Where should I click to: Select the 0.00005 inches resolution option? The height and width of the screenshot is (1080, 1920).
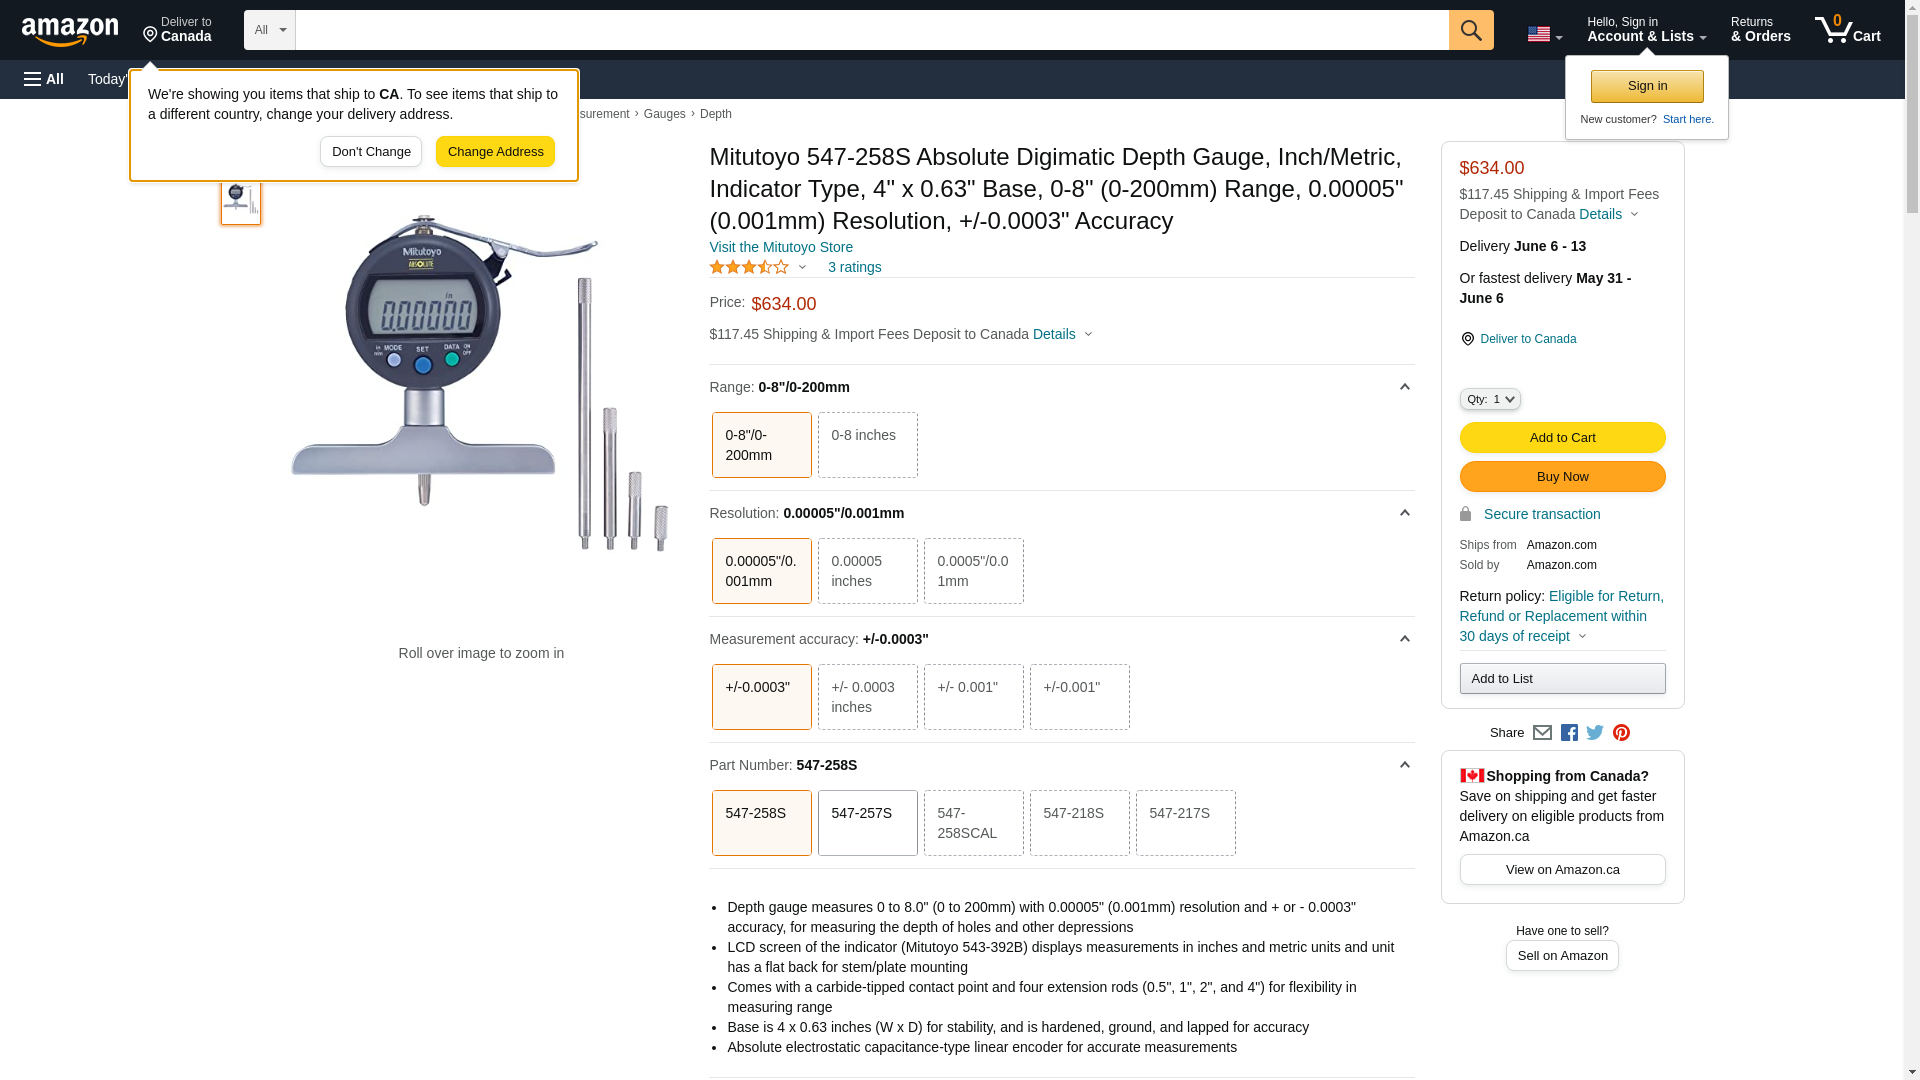coord(867,571)
